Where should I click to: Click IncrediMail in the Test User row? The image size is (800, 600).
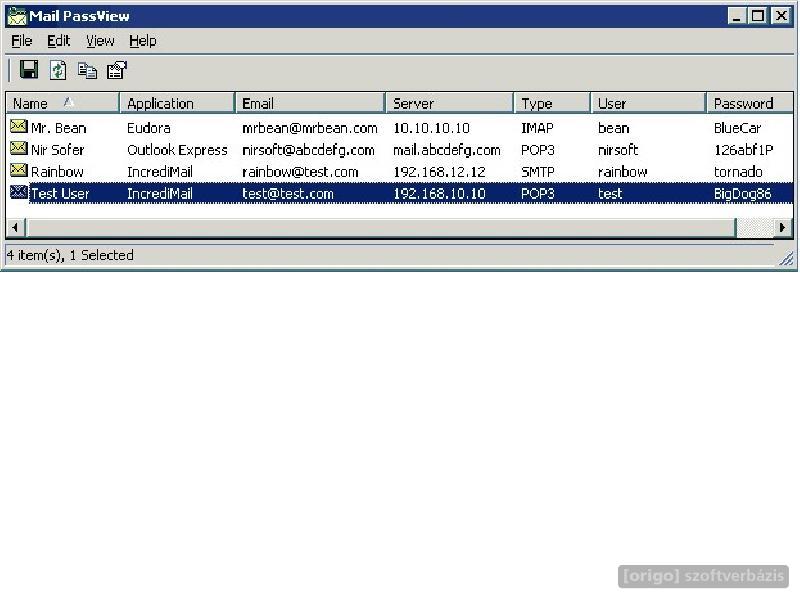[160, 194]
